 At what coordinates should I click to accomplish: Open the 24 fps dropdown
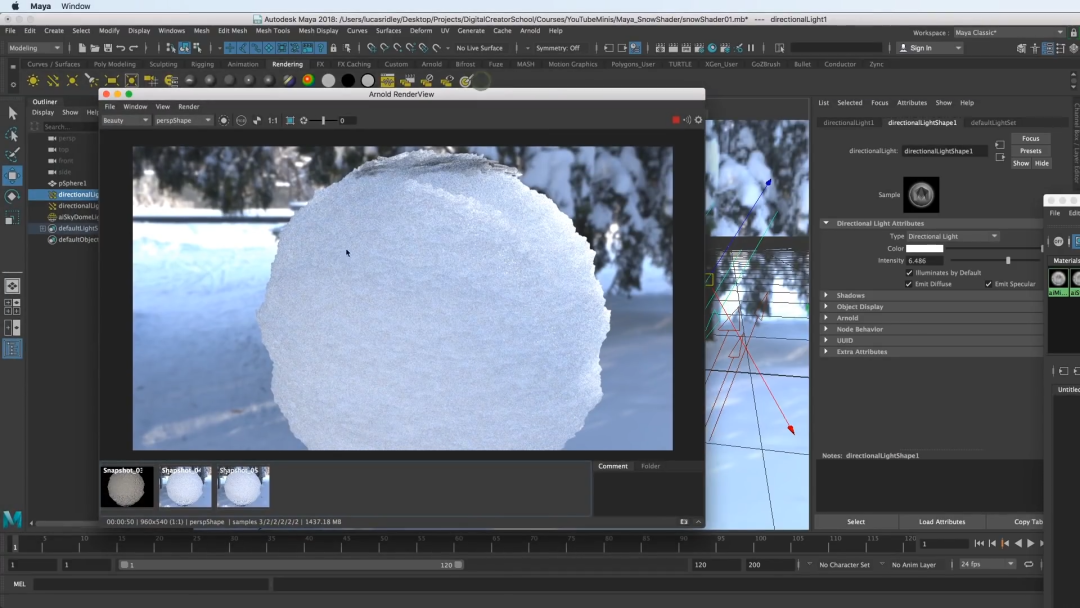point(987,564)
